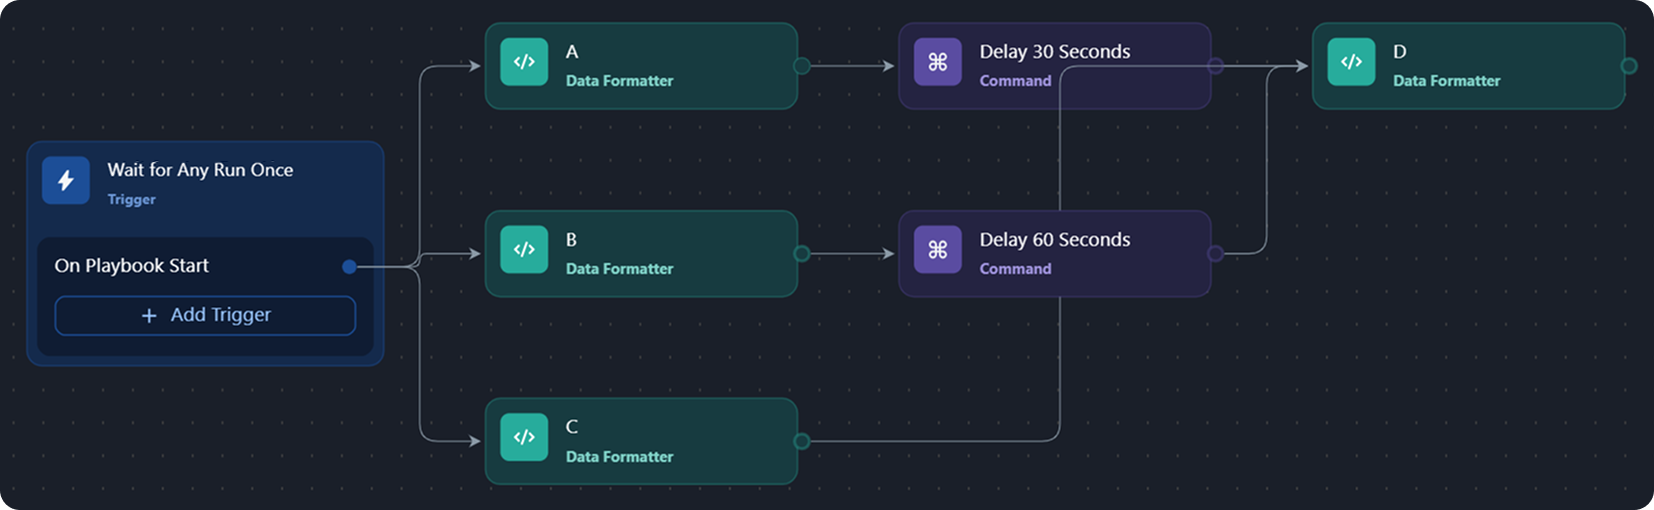Click node A's Data Formatter code icon
This screenshot has height=510, width=1654.
[524, 62]
